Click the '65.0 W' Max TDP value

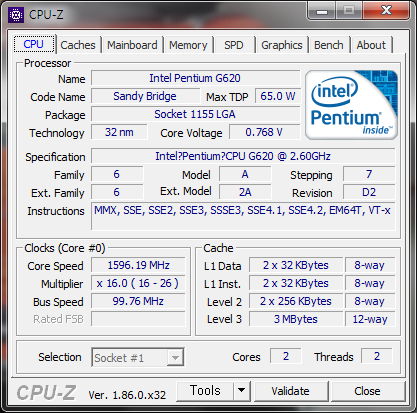[278, 96]
